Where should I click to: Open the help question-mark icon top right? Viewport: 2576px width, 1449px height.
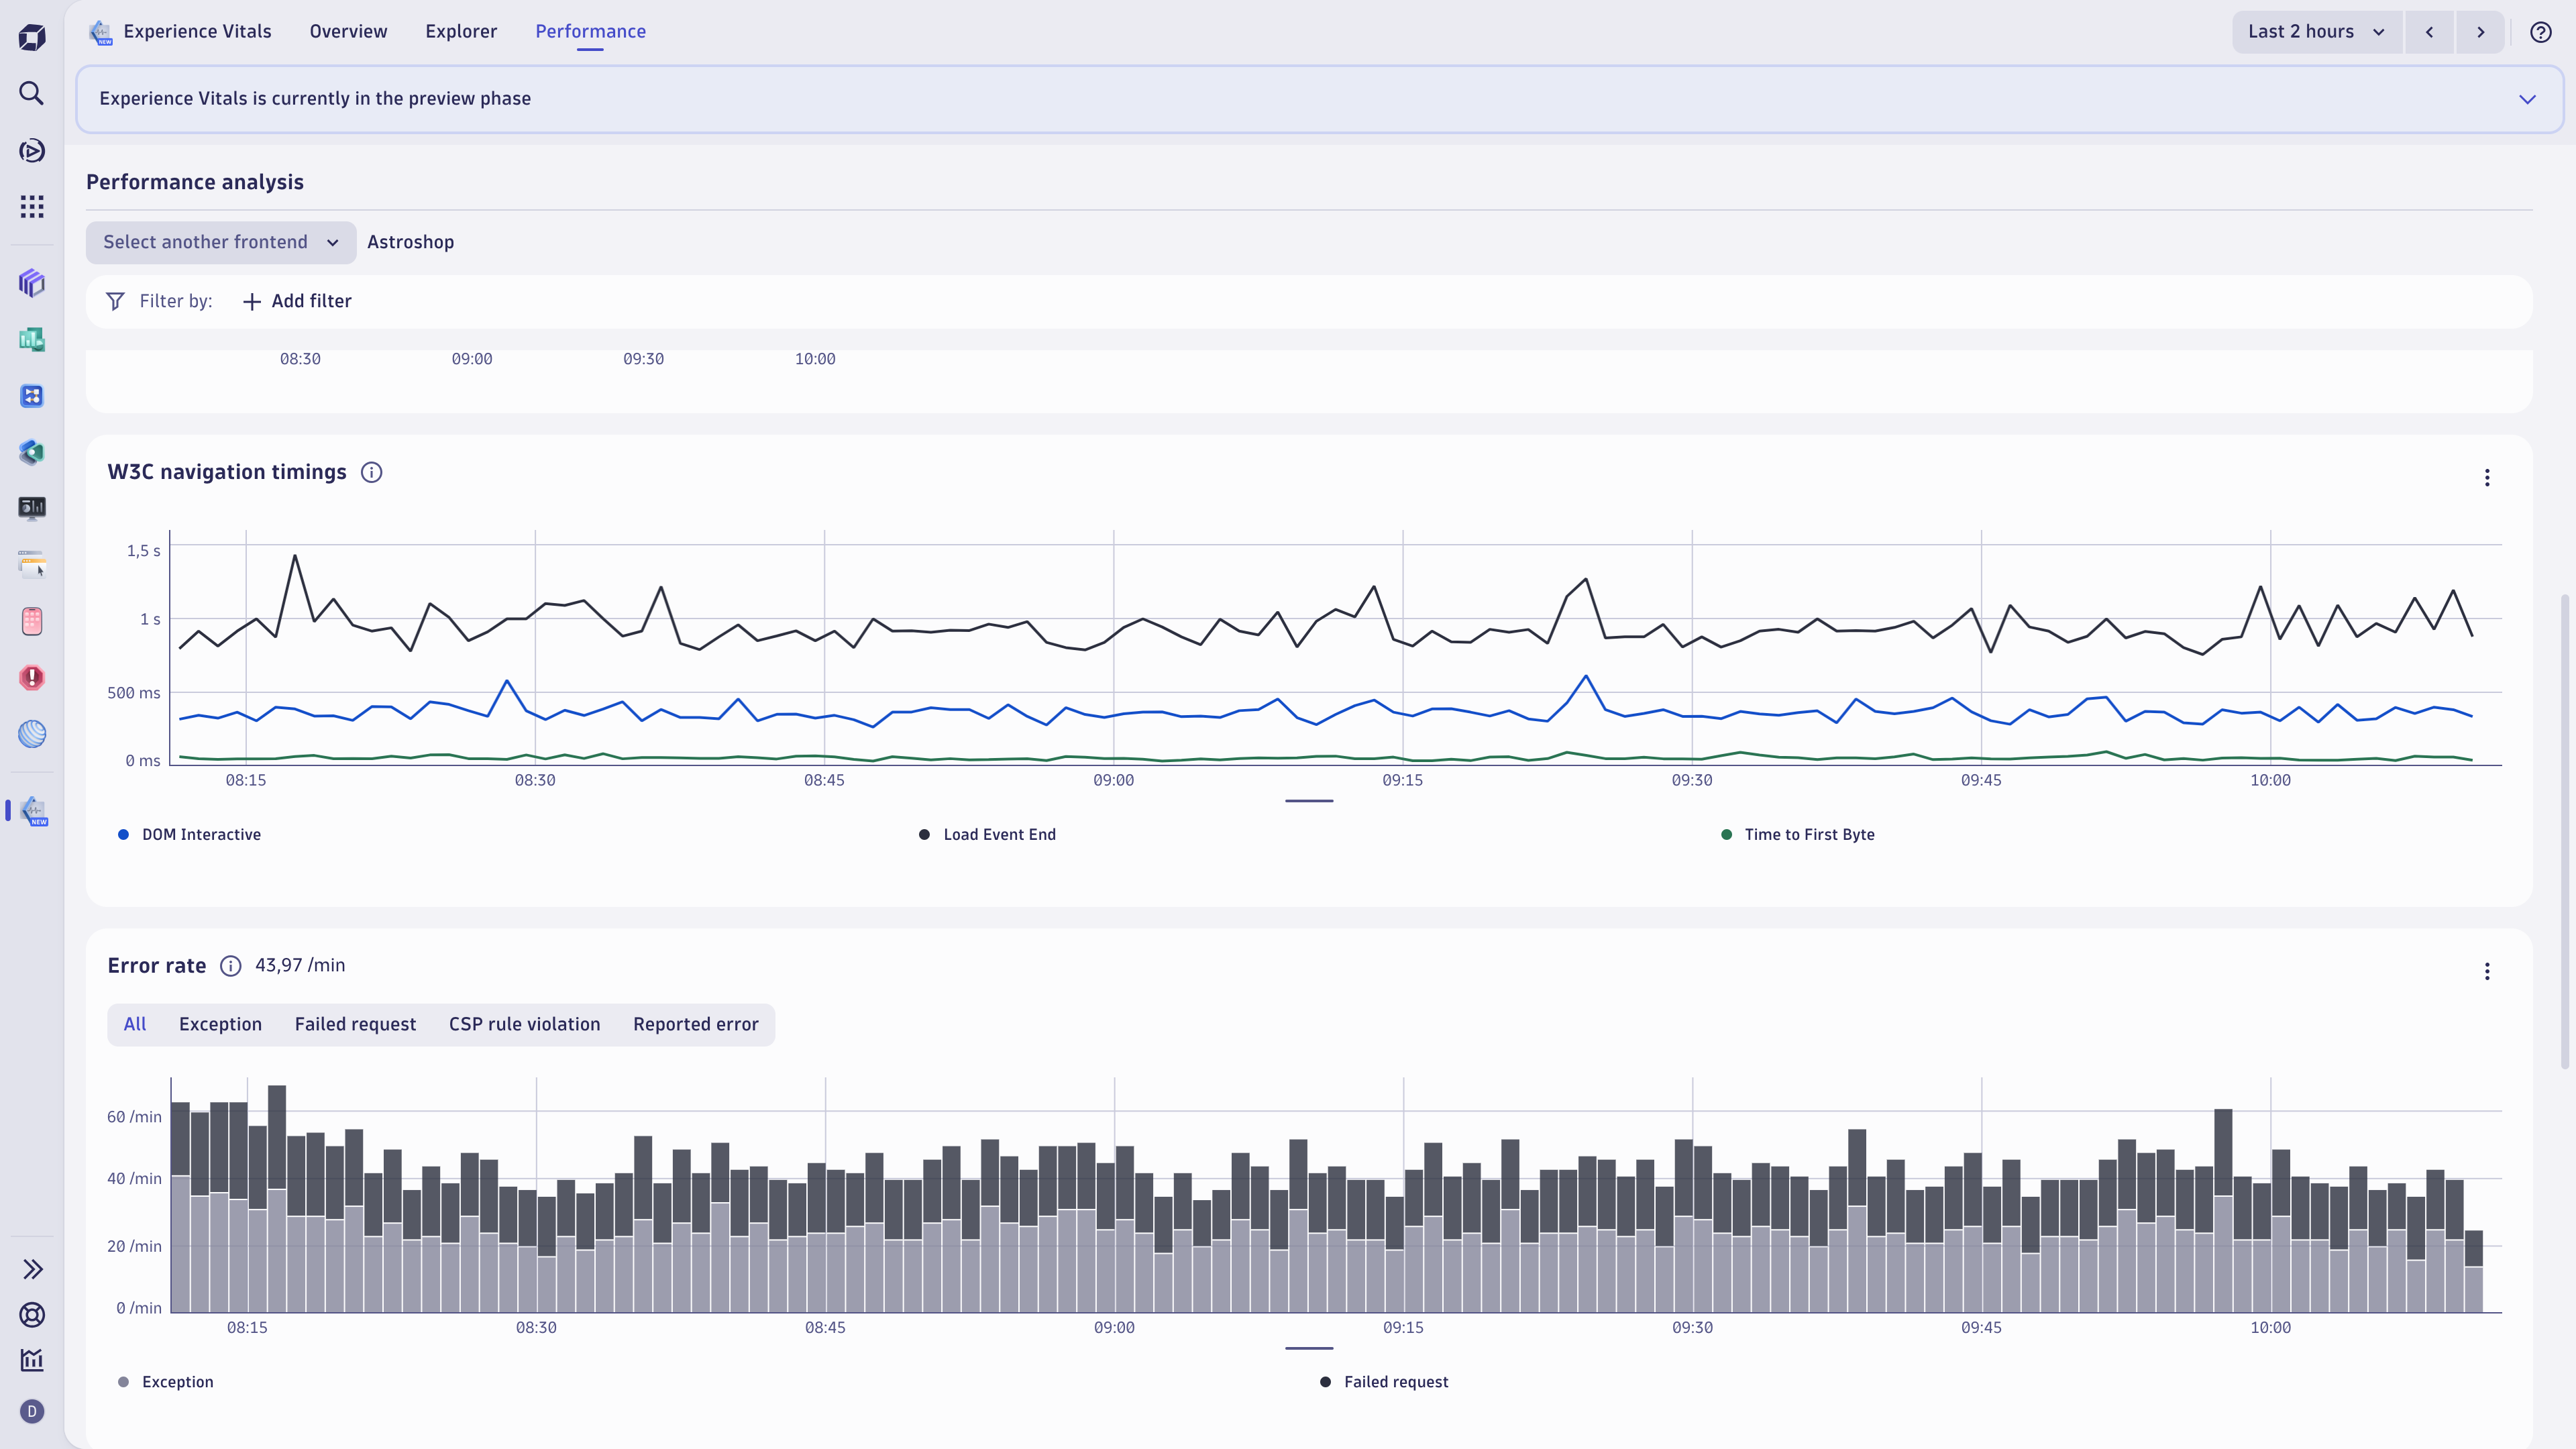click(2541, 31)
